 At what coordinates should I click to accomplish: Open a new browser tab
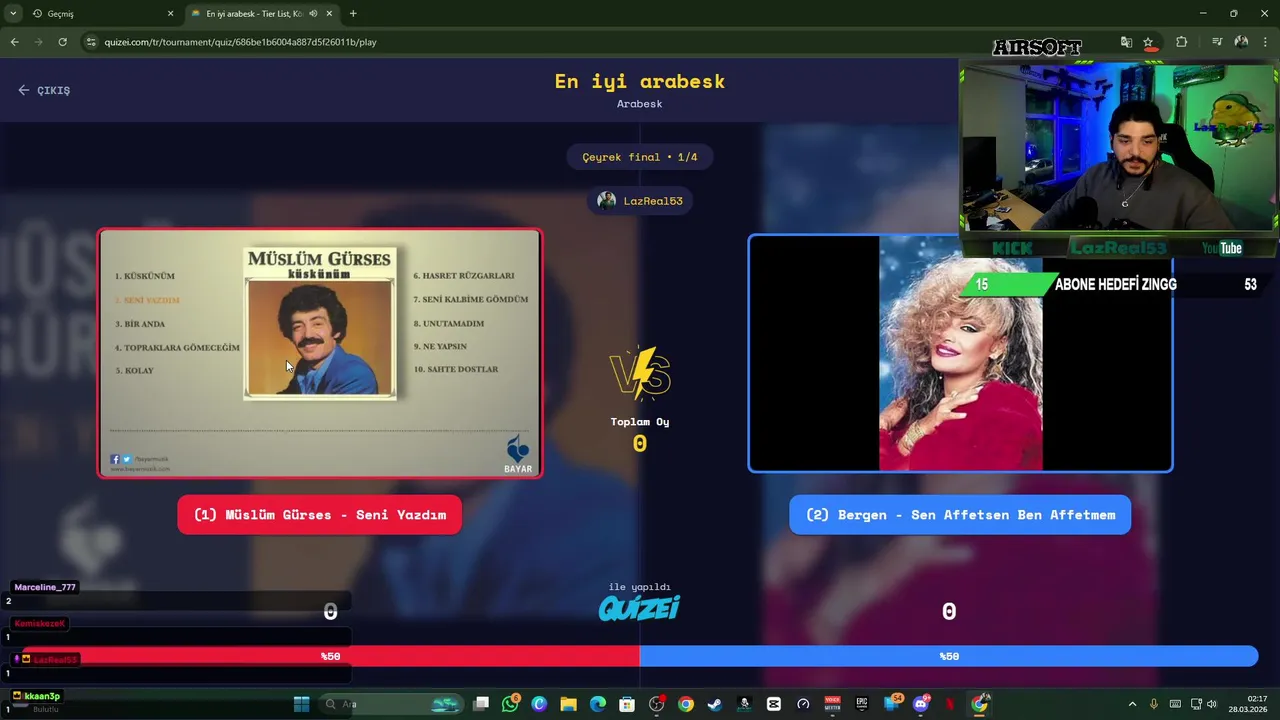point(353,14)
